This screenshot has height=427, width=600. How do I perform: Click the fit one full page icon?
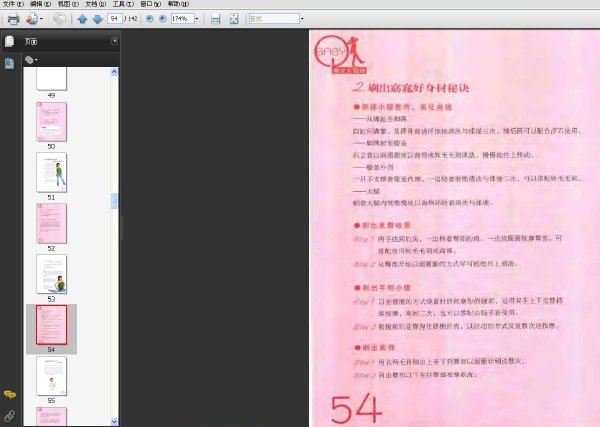coord(234,19)
